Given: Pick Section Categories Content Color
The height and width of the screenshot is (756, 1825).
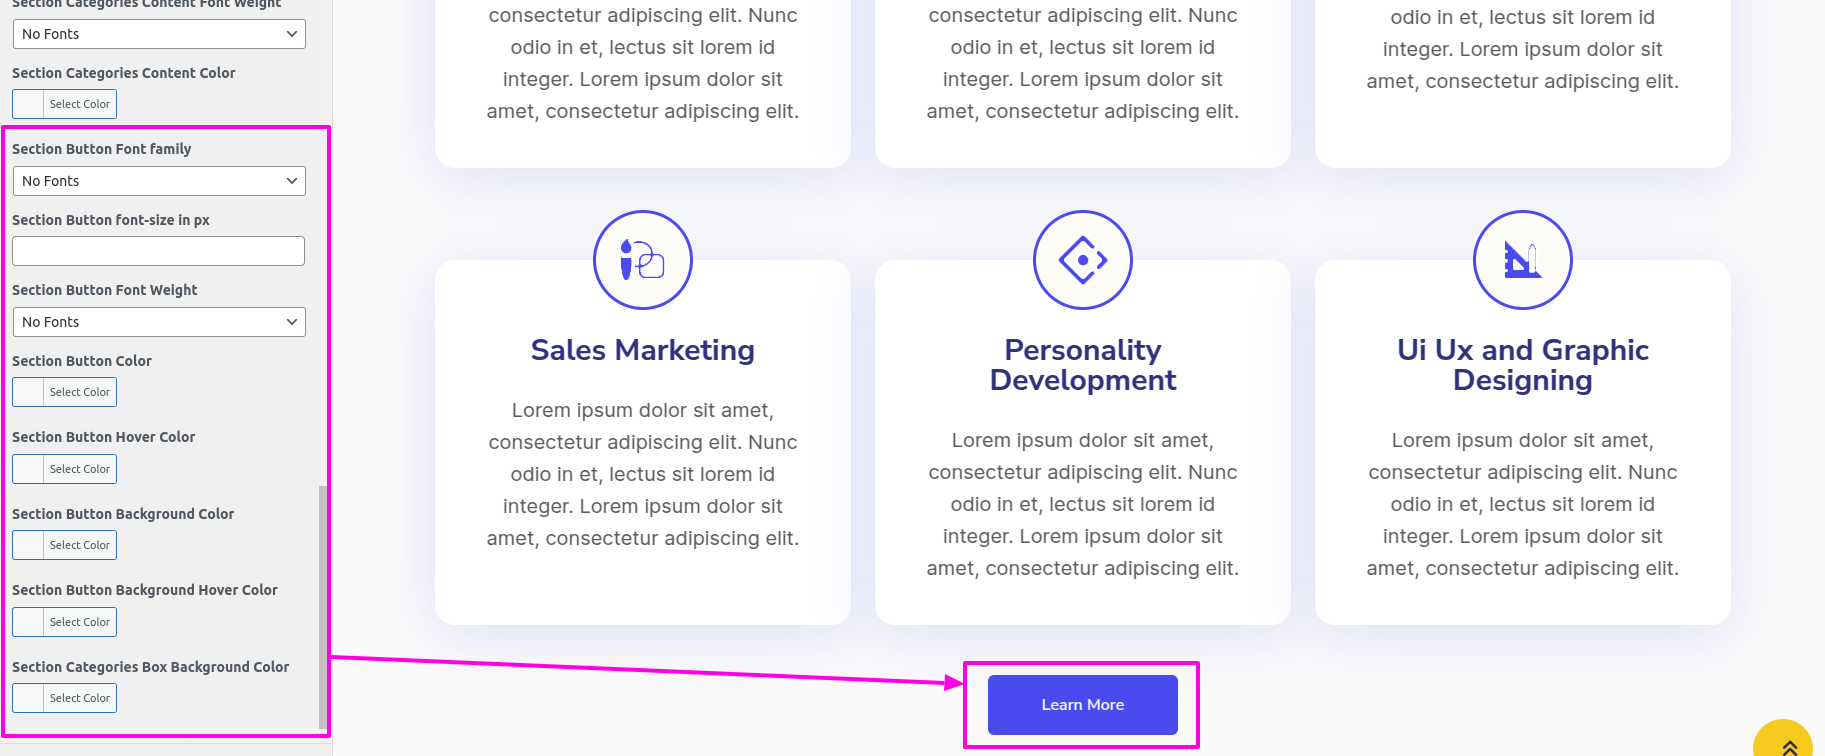Looking at the screenshot, I should (x=65, y=104).
